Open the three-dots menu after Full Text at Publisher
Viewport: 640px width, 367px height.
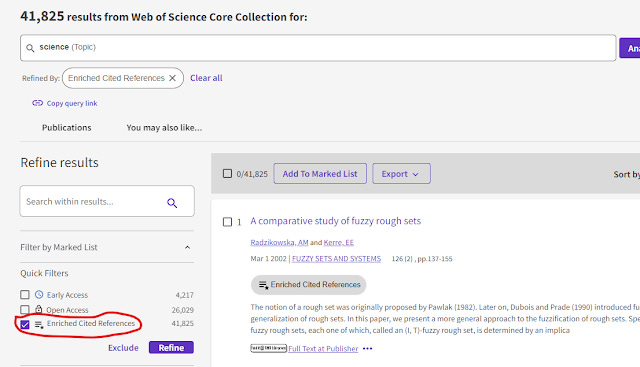[367, 349]
